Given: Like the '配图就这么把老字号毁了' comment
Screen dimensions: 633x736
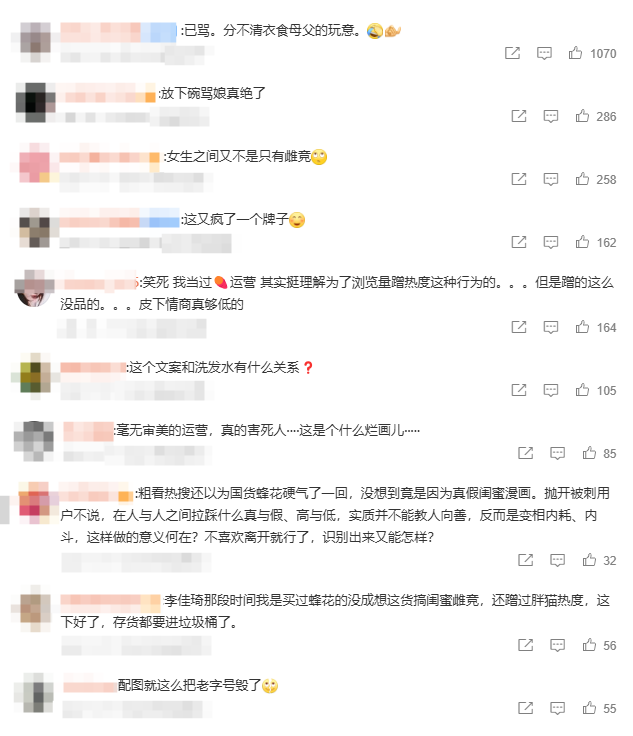Looking at the screenshot, I should click(x=589, y=708).
